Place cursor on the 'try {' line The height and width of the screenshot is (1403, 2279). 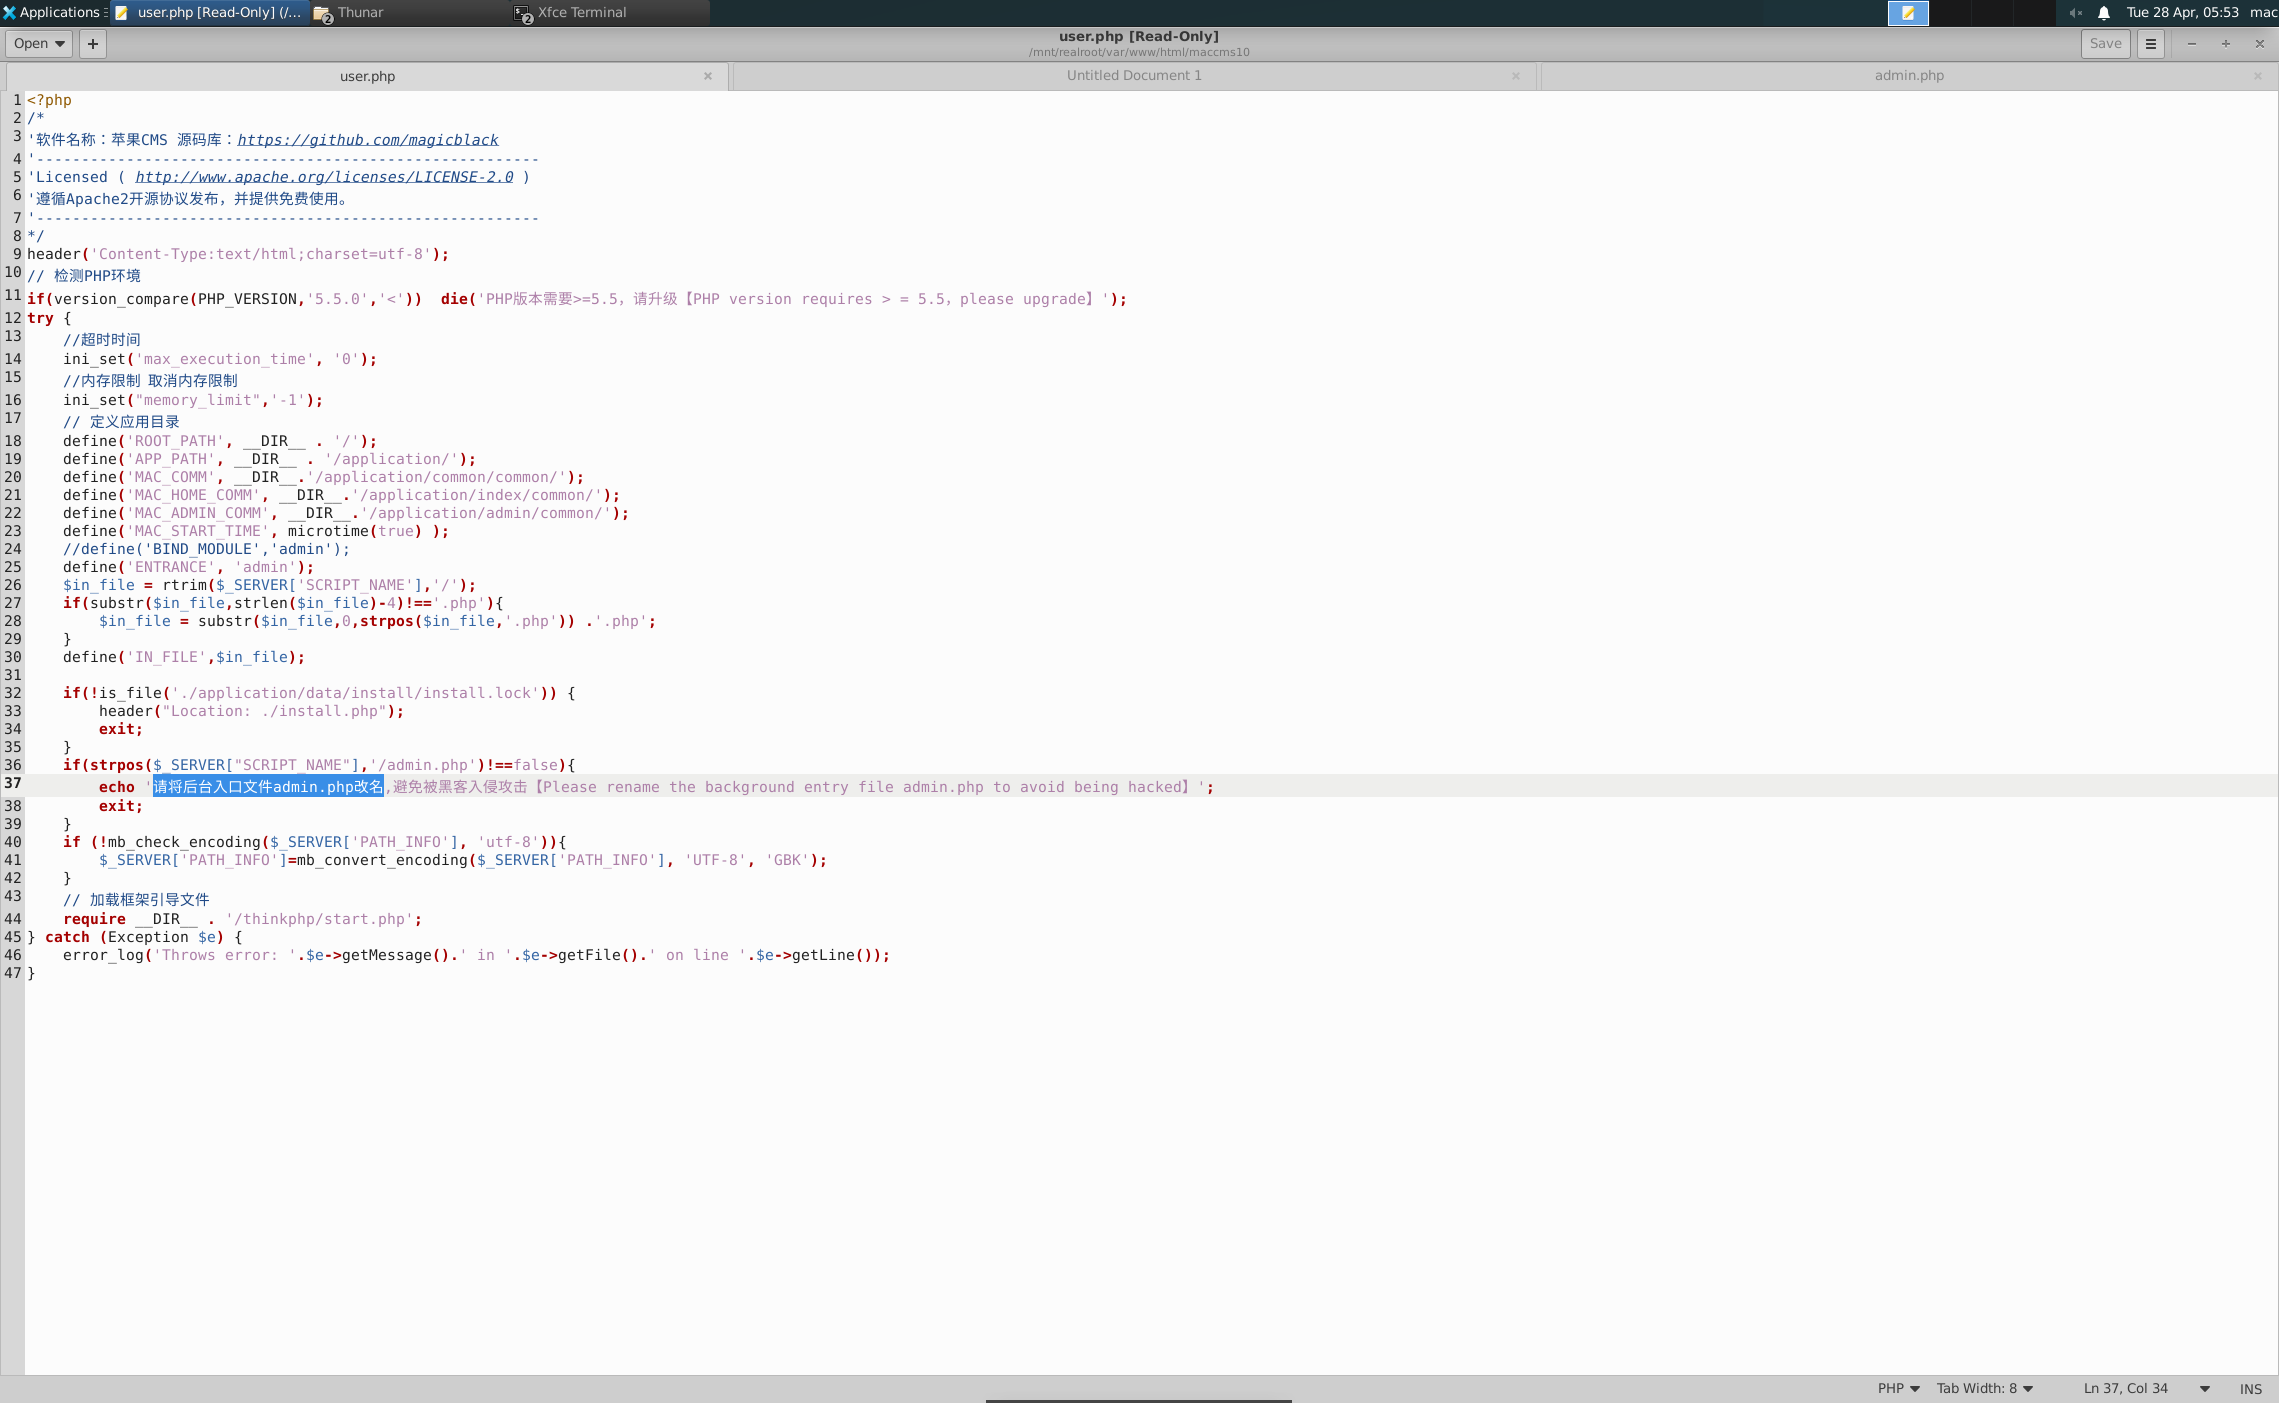point(49,318)
